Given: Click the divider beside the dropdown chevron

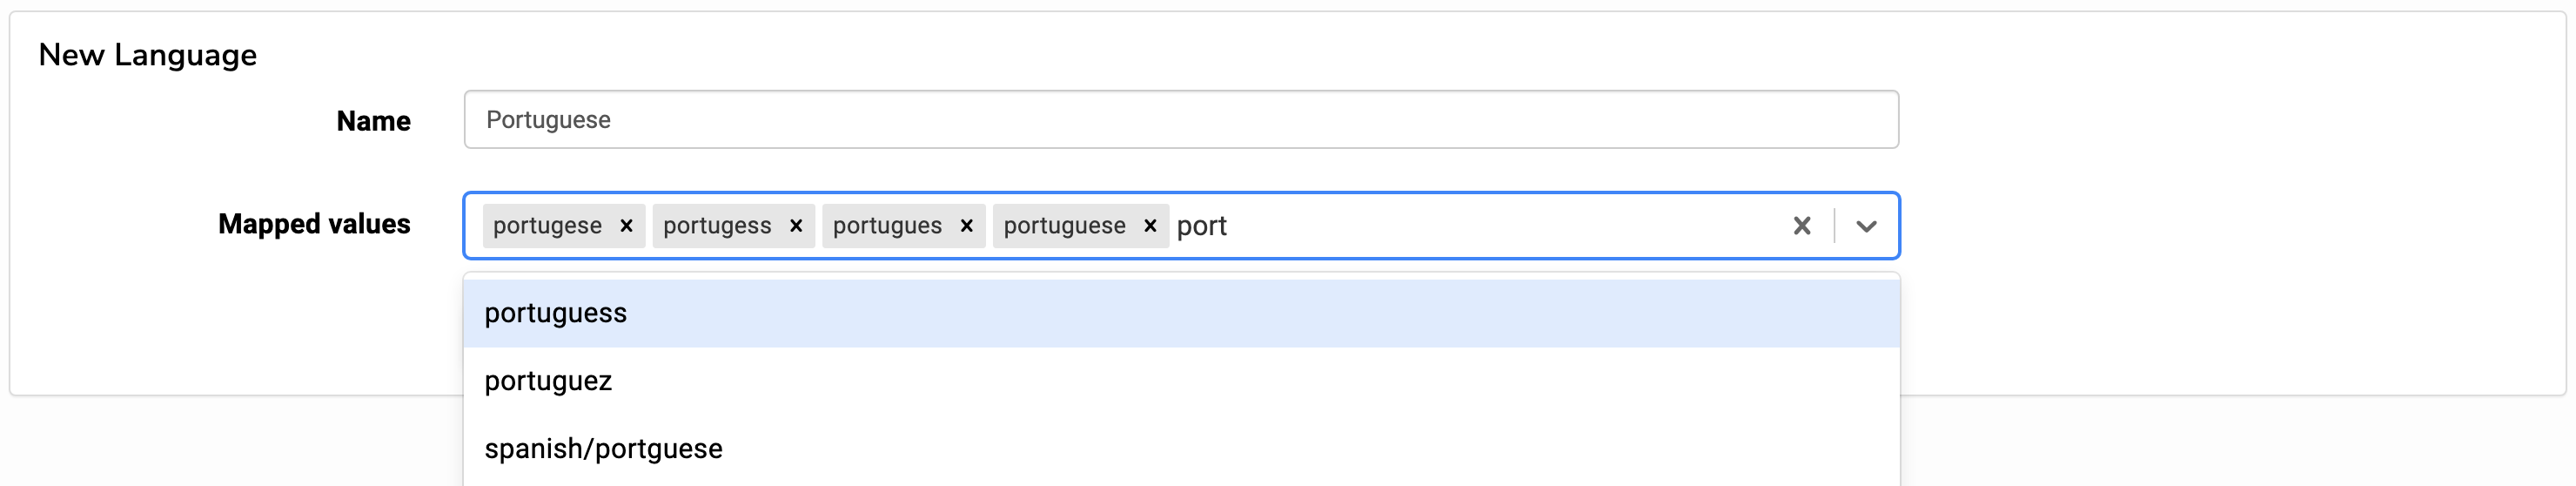Looking at the screenshot, I should point(1834,226).
